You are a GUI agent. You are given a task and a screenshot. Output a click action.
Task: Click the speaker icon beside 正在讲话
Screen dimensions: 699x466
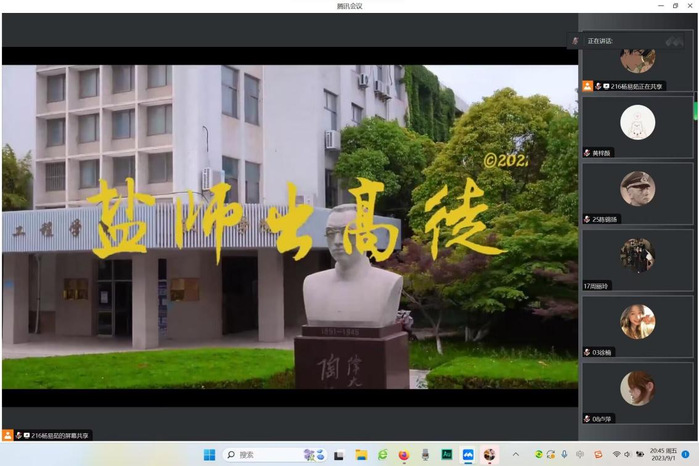tap(575, 41)
